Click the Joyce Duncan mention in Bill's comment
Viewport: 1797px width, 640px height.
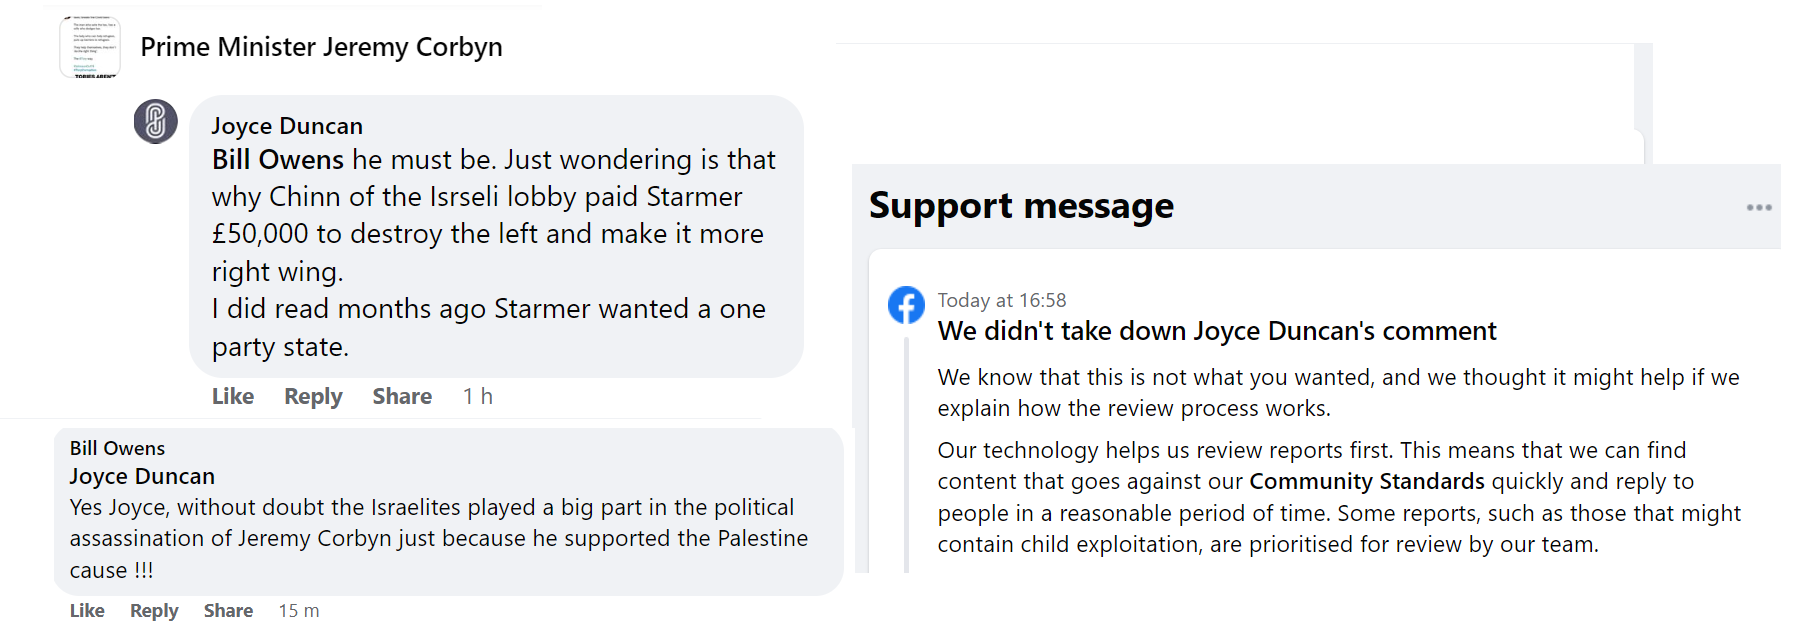coord(142,476)
